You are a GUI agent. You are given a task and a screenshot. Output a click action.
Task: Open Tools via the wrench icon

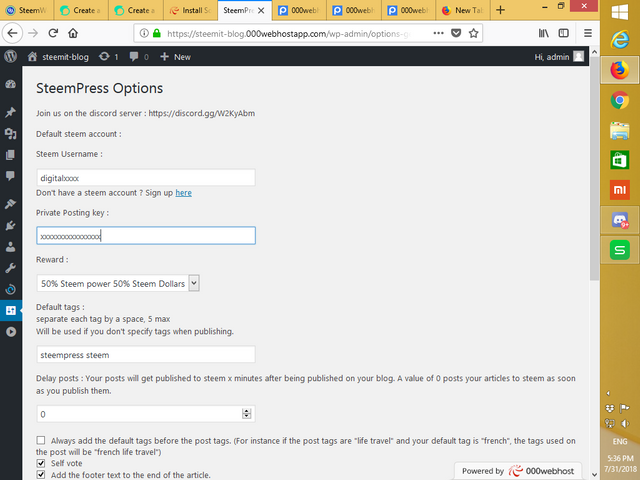click(10, 268)
